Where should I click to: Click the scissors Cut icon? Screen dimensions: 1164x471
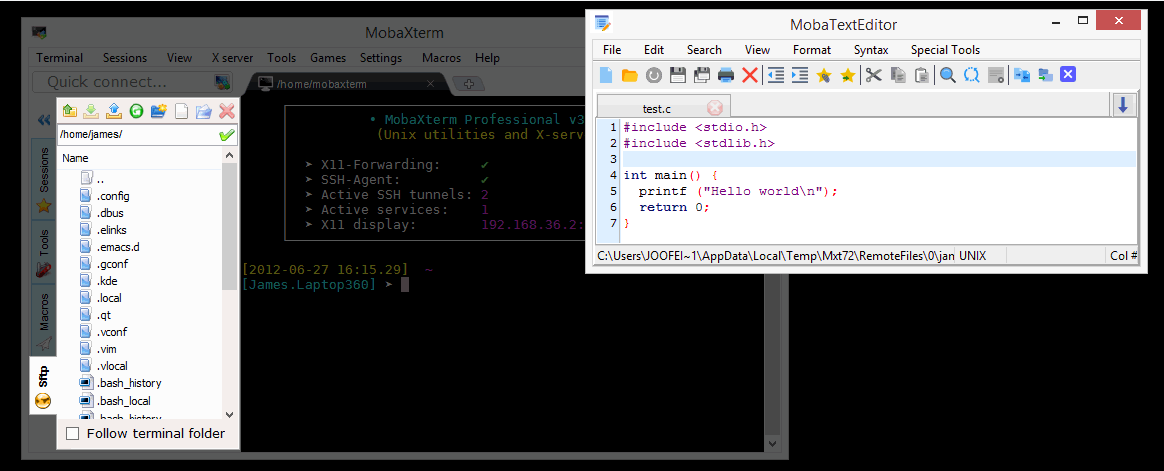[x=873, y=75]
